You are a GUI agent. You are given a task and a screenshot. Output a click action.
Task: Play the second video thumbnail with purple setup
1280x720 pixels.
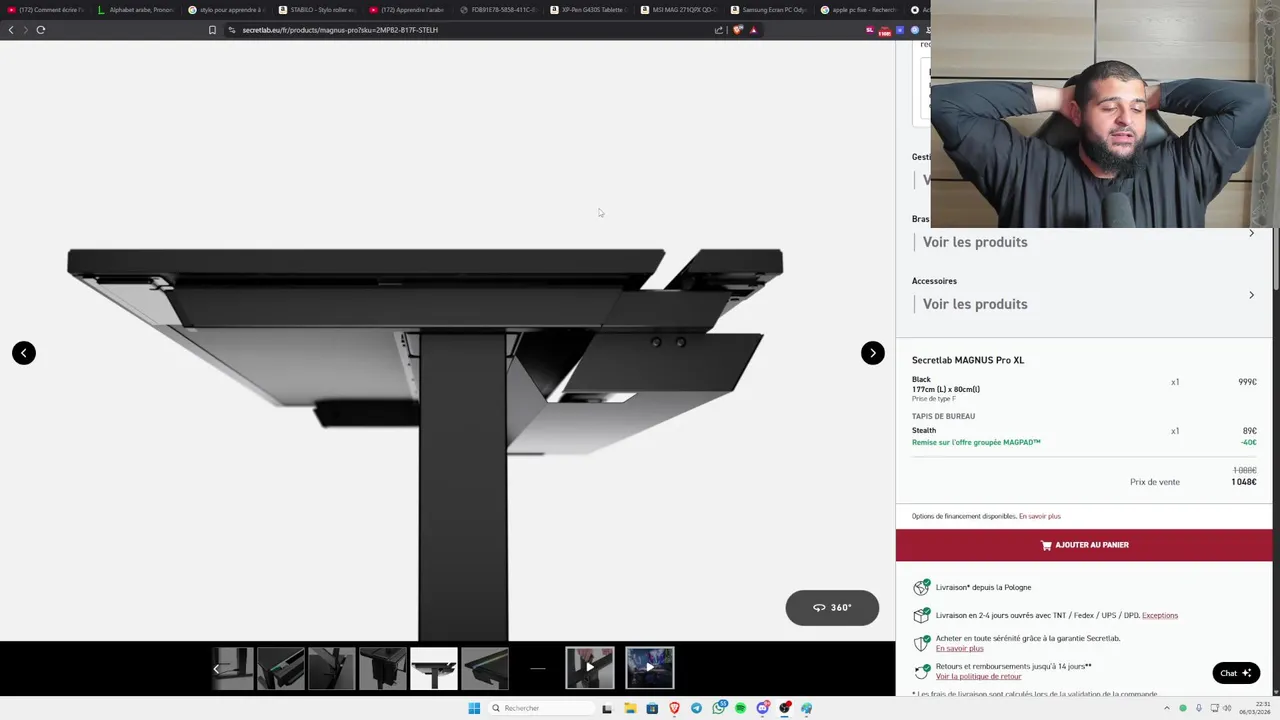[650, 668]
